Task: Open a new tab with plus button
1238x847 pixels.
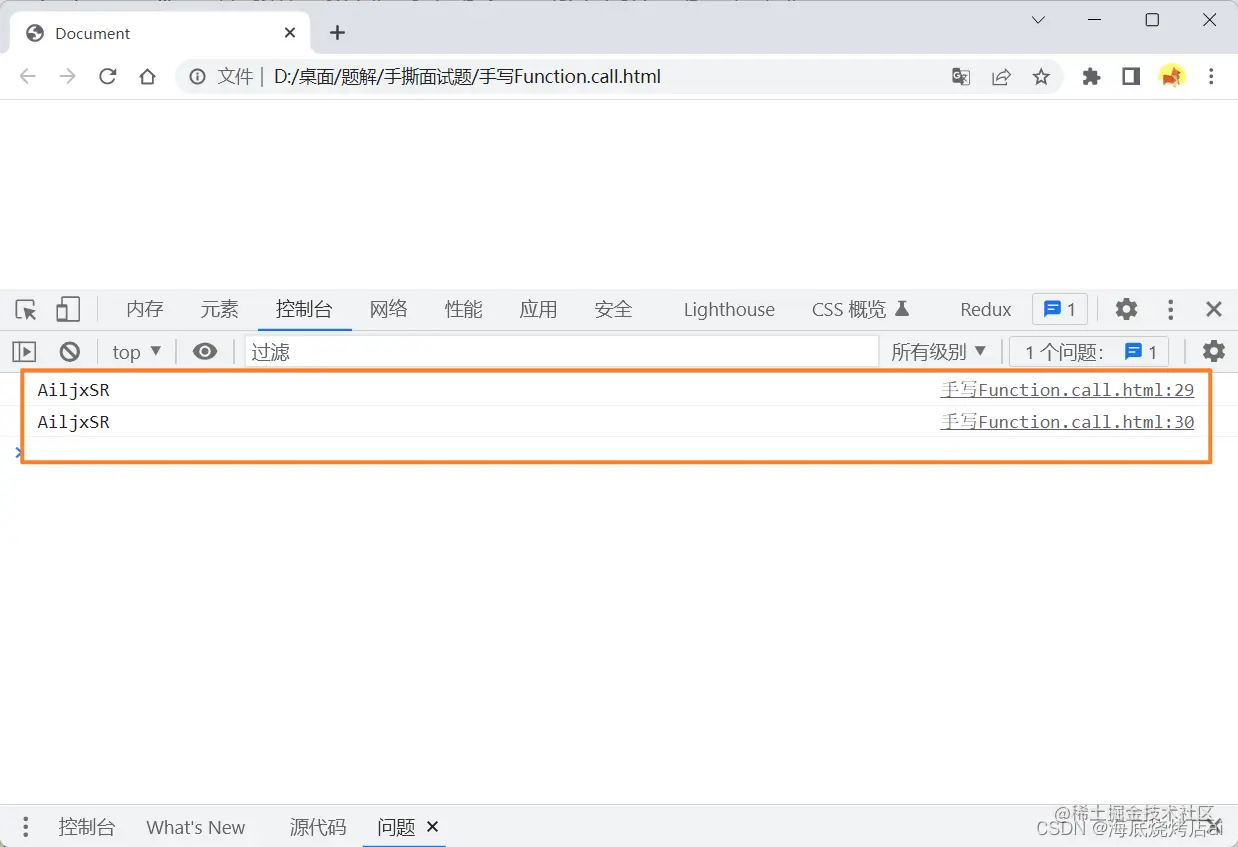Action: coord(337,33)
